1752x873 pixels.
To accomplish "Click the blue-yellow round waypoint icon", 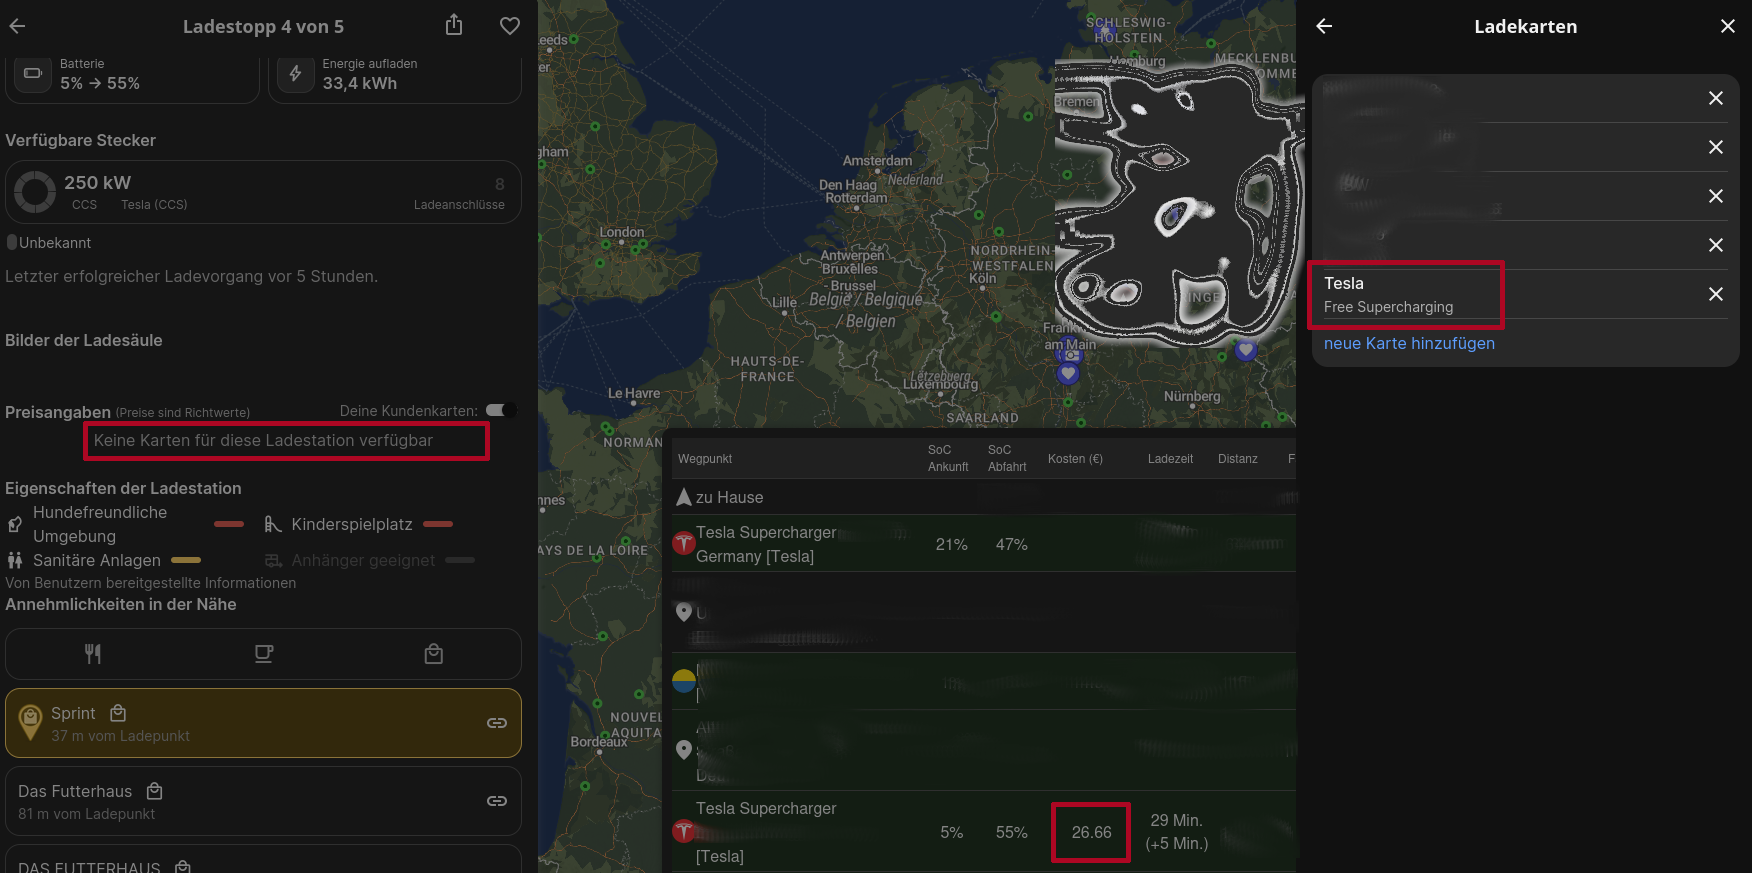I will [x=684, y=681].
